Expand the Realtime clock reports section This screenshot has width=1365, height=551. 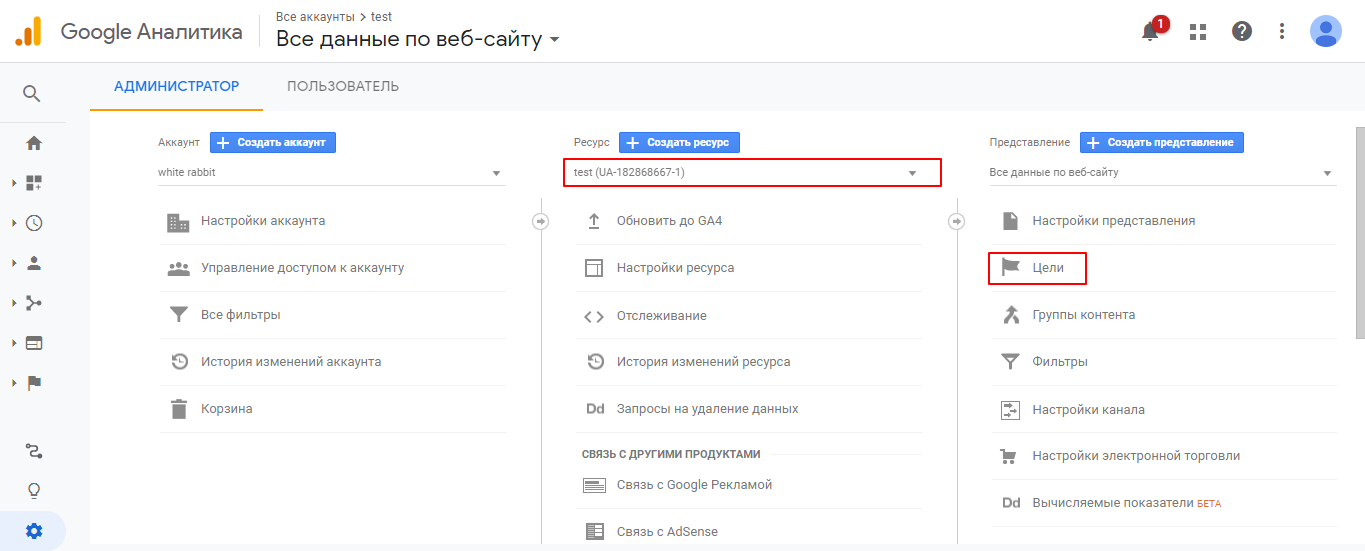34,223
